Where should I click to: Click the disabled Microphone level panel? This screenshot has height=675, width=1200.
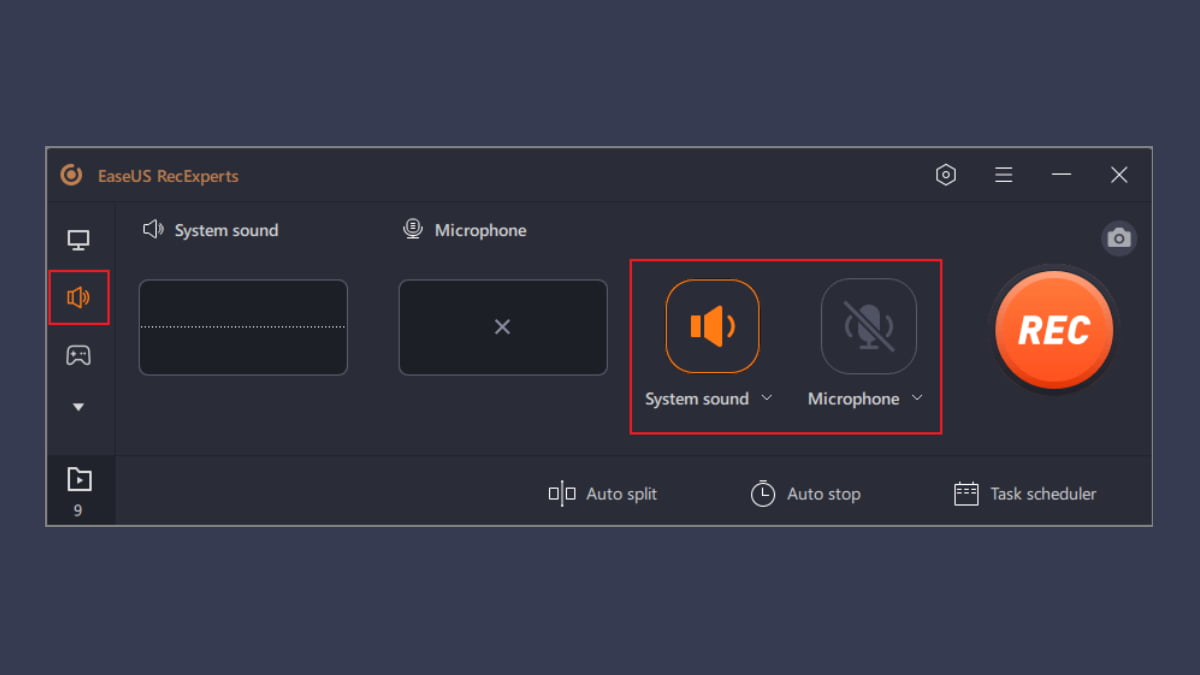[502, 327]
